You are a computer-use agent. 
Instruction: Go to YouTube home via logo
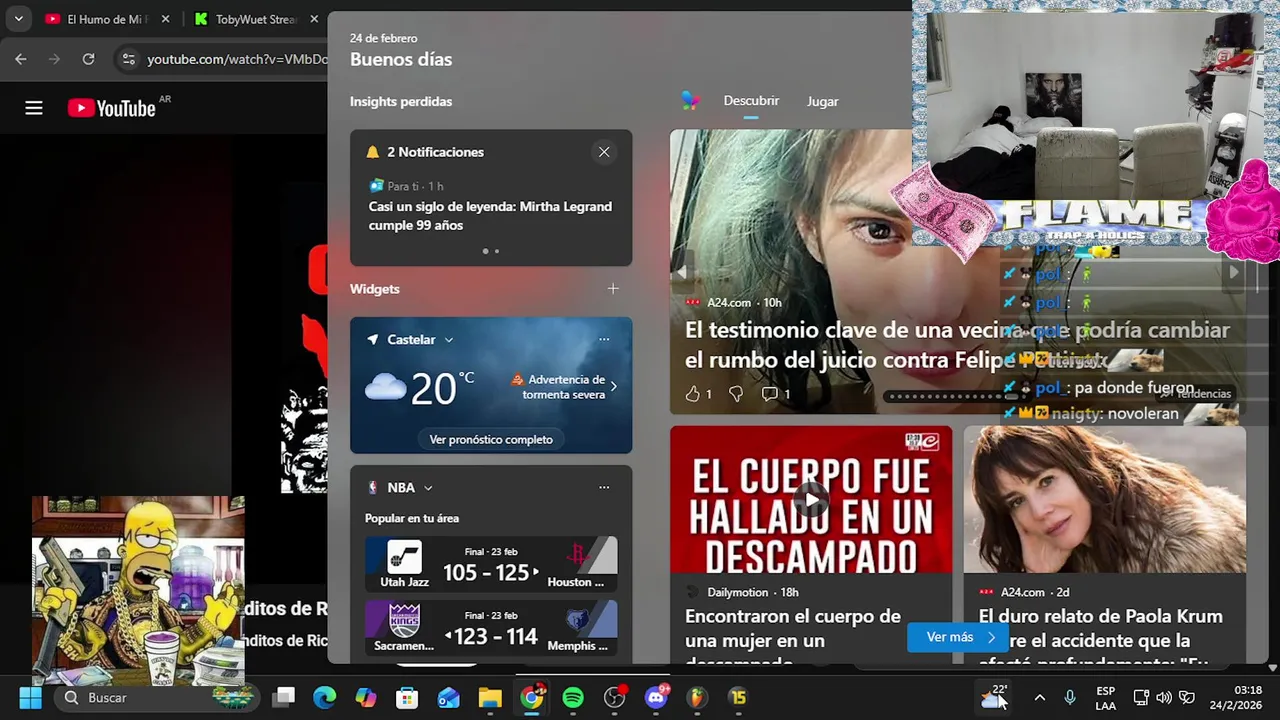tap(111, 108)
